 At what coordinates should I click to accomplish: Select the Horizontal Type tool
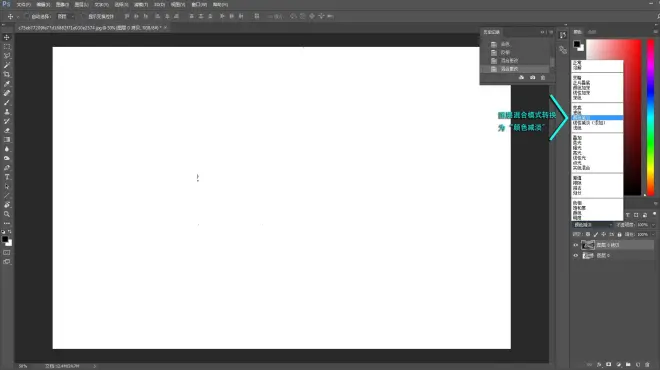tap(7, 177)
